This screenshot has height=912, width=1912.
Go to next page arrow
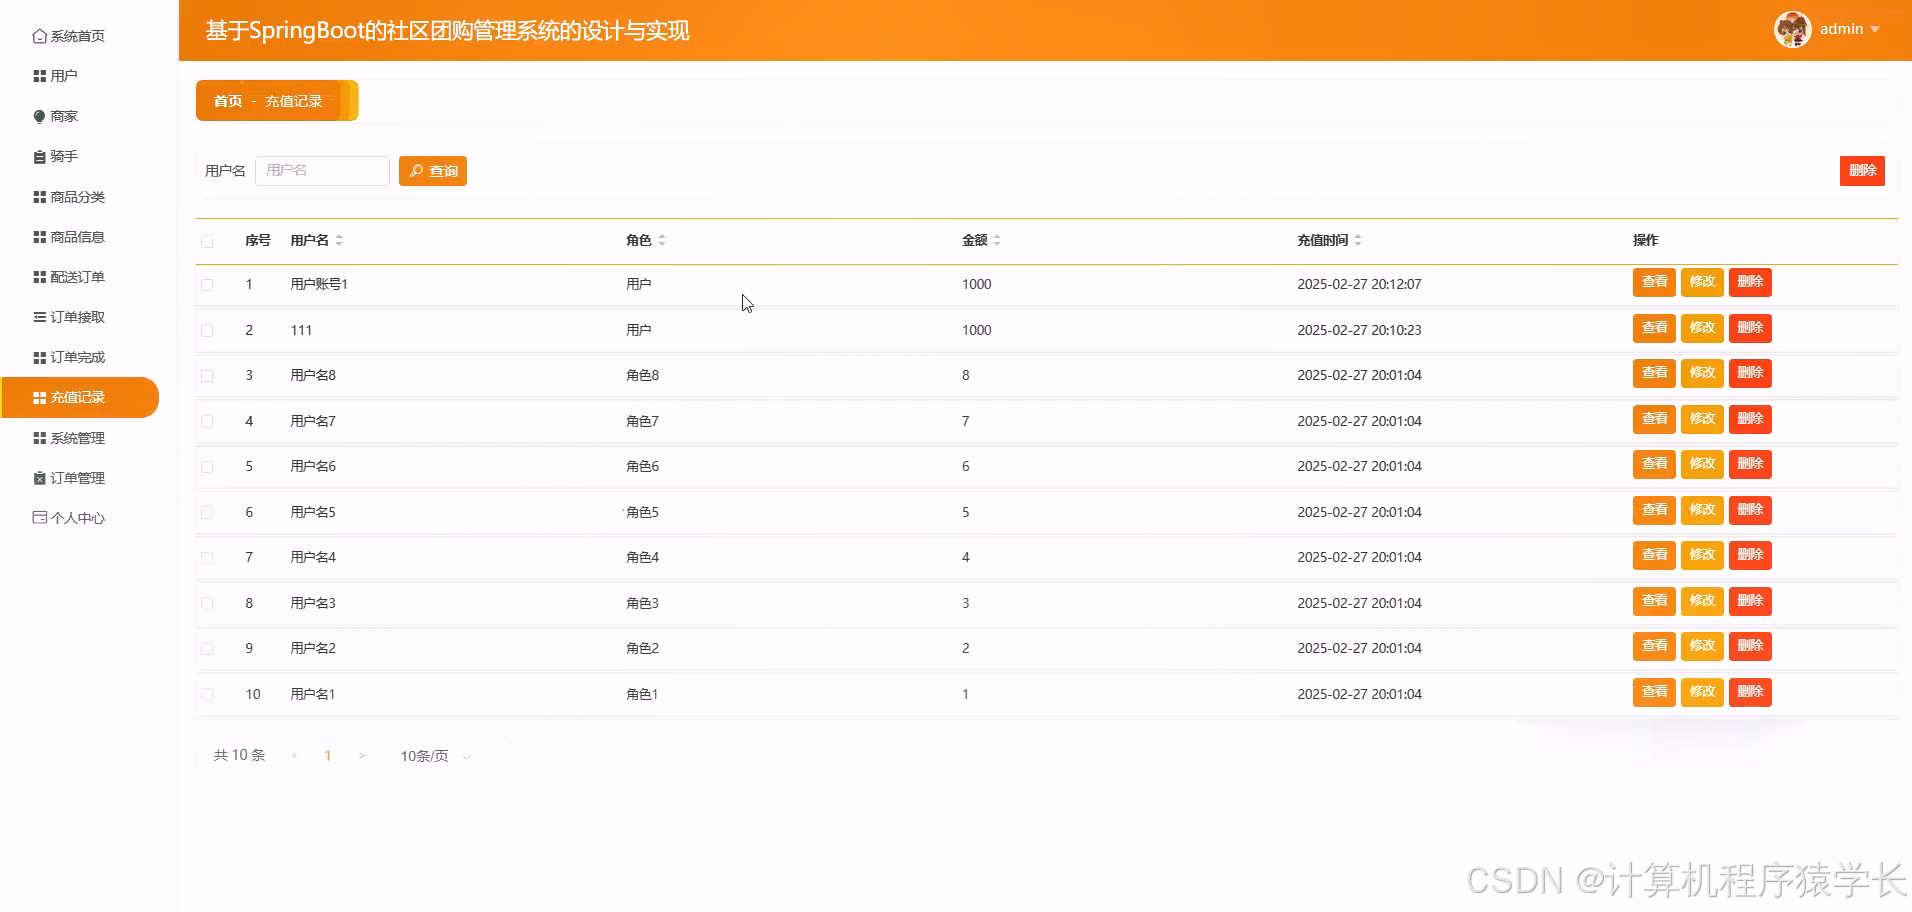coord(362,756)
